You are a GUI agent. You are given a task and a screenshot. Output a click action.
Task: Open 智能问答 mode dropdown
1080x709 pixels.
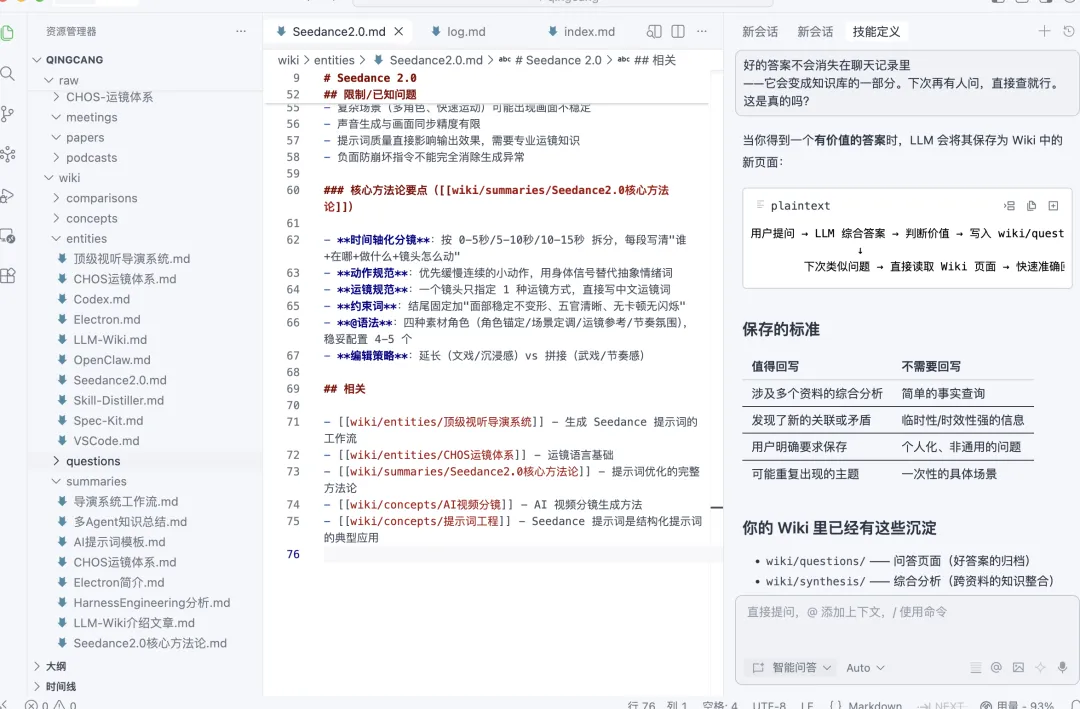tap(792, 668)
